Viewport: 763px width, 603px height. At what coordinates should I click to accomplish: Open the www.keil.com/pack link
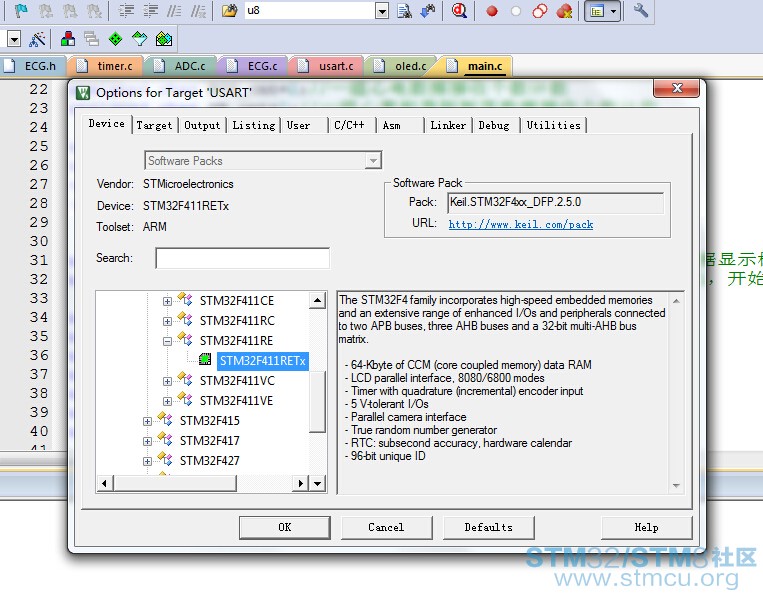pos(521,224)
